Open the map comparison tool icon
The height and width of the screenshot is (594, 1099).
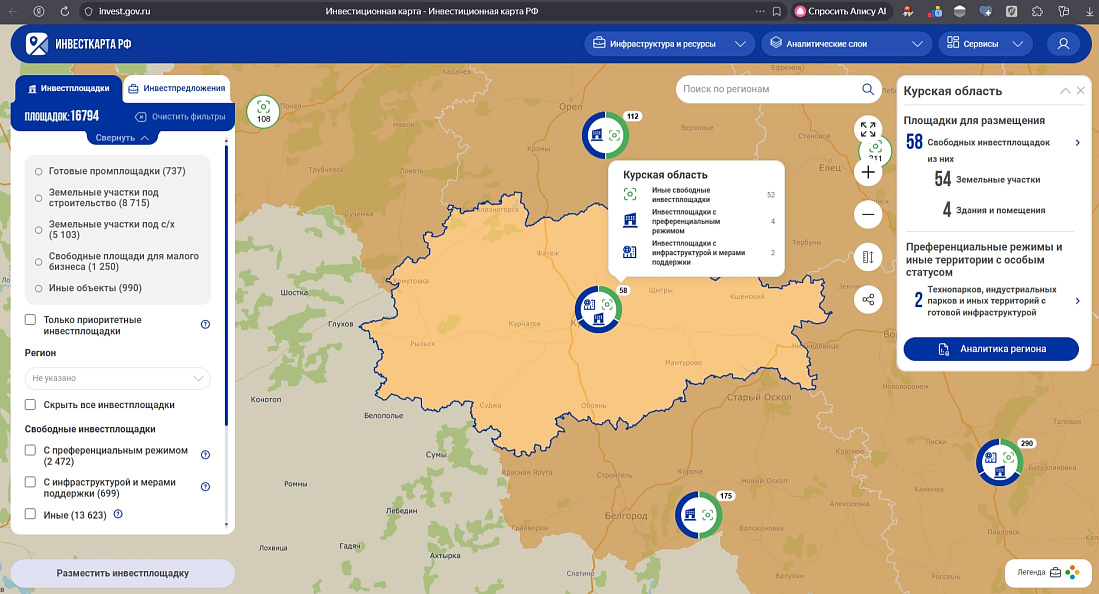point(868,257)
